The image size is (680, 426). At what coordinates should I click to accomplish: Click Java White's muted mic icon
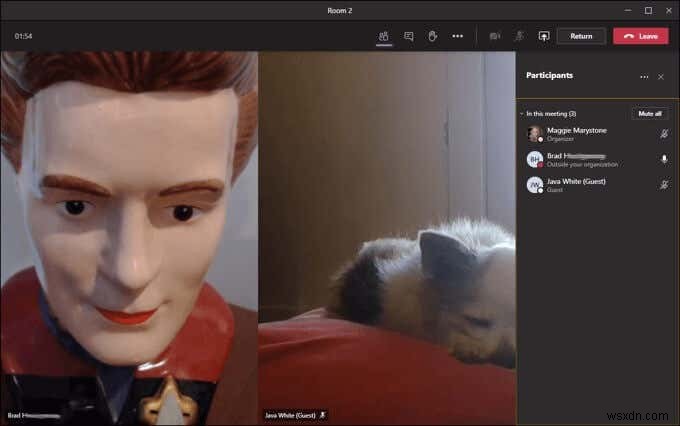(664, 185)
